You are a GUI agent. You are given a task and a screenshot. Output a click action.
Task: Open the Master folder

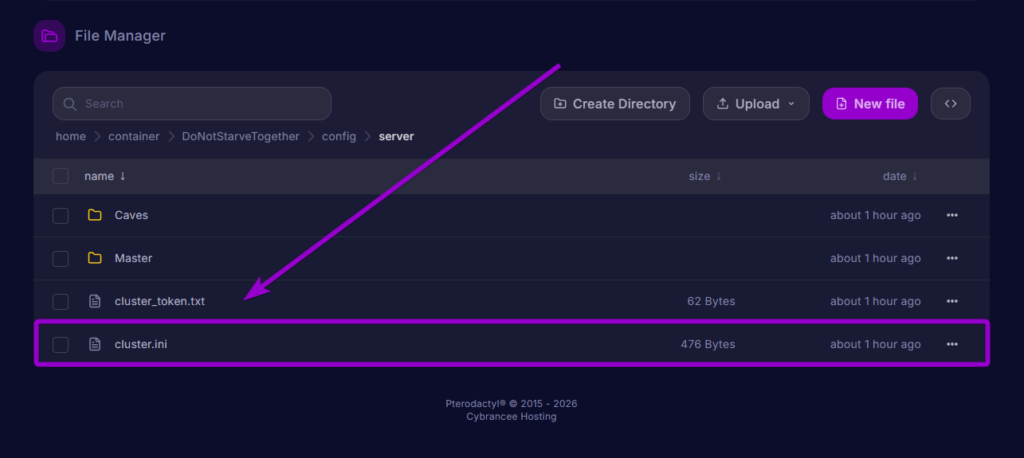pos(133,258)
